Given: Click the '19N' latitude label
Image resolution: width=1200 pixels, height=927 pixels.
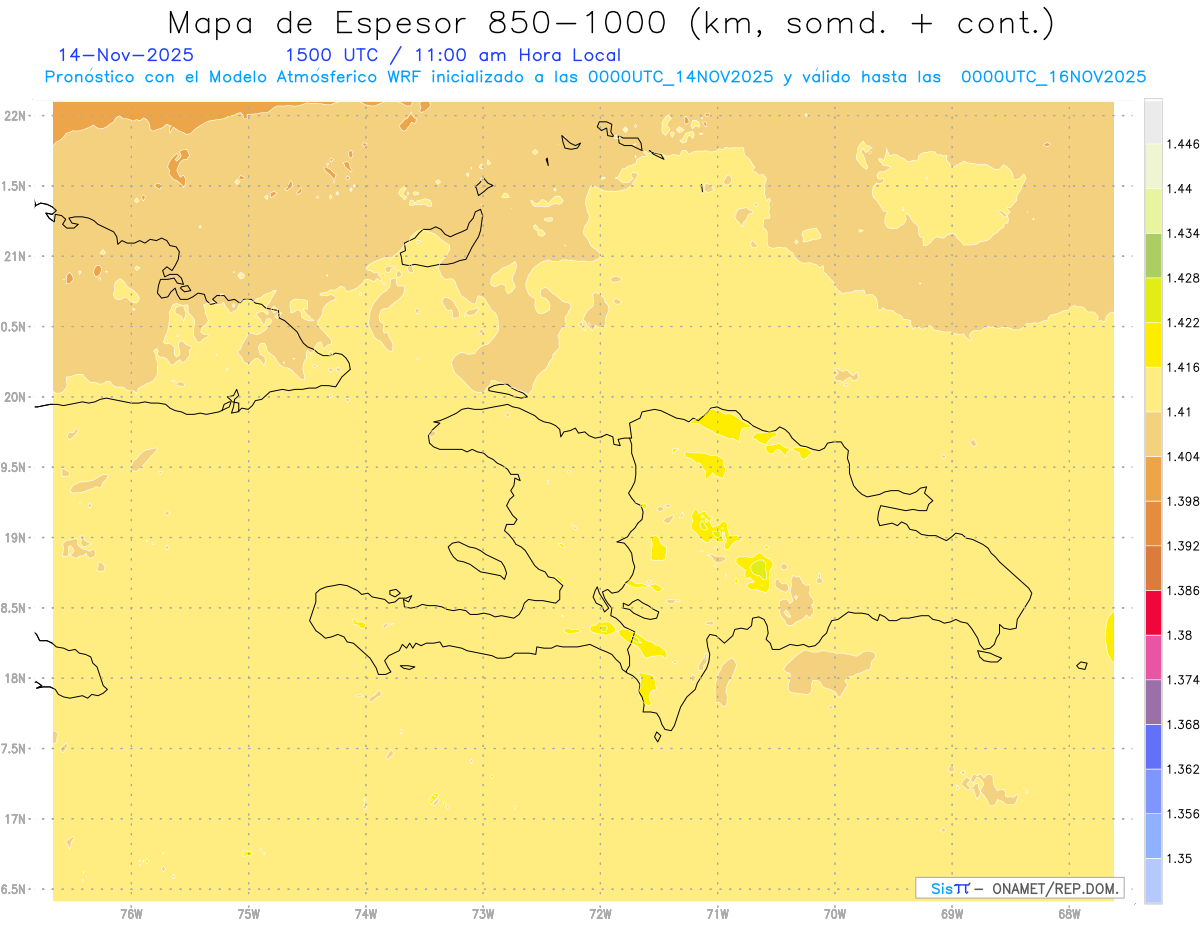Looking at the screenshot, I should pos(15,538).
